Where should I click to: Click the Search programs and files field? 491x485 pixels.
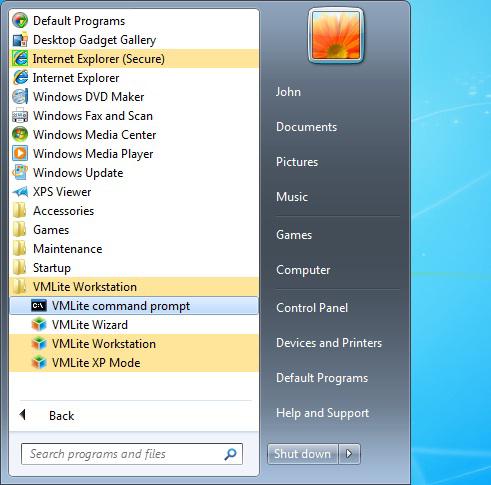click(132, 454)
